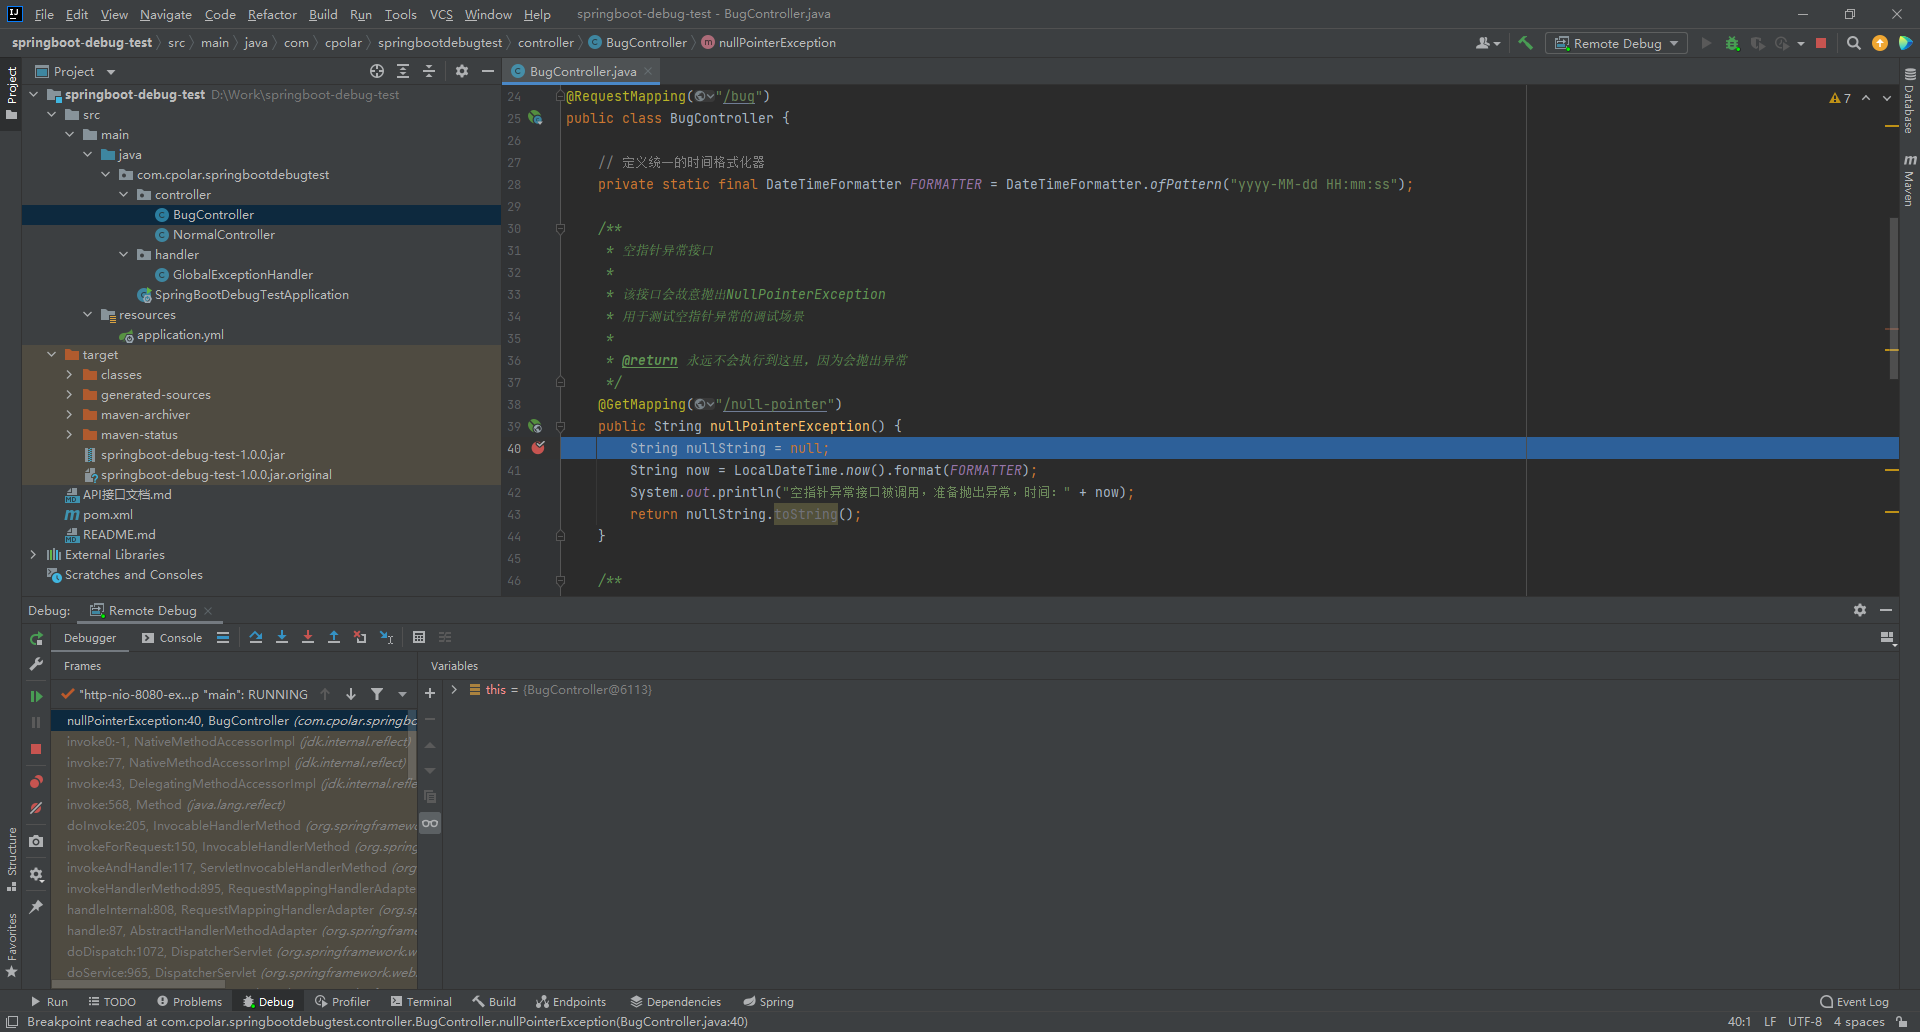Viewport: 1920px width, 1032px height.
Task: Expand the 'this' variable in Variables
Action: [x=454, y=690]
